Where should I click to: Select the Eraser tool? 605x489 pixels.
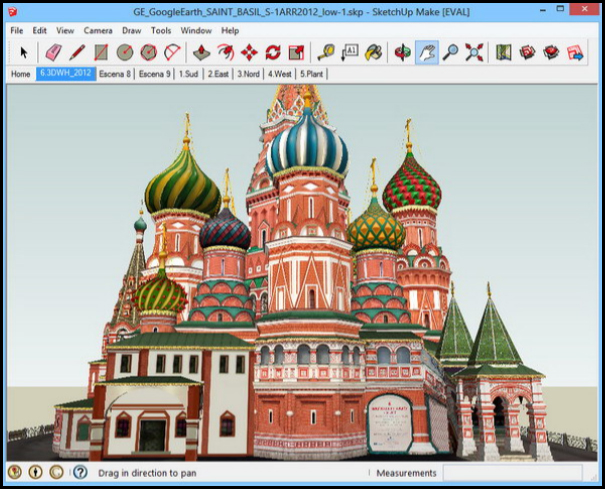click(x=53, y=52)
